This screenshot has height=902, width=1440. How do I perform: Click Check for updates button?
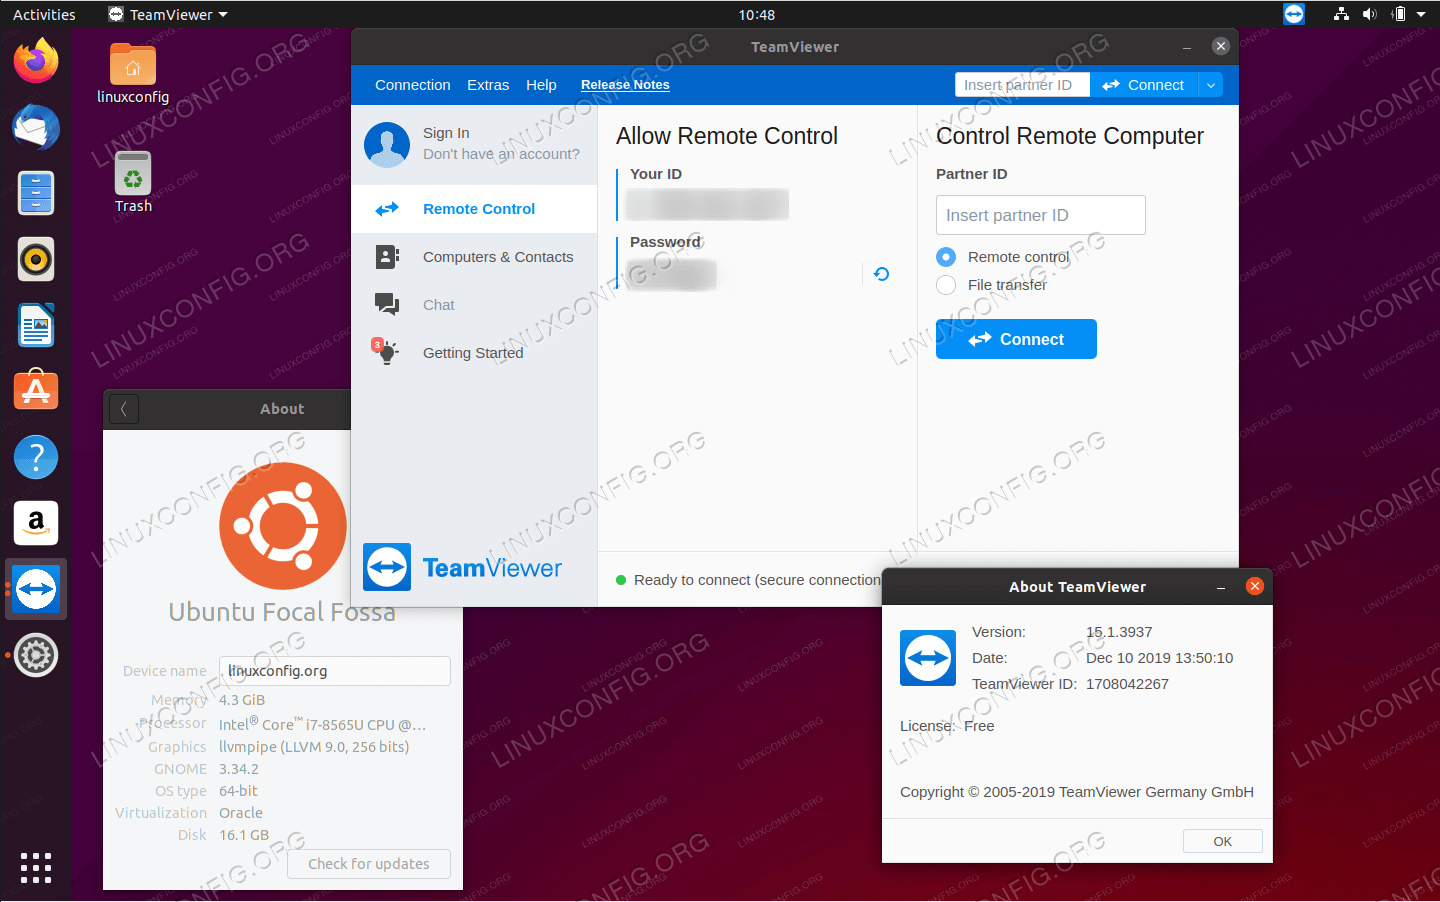(x=369, y=864)
